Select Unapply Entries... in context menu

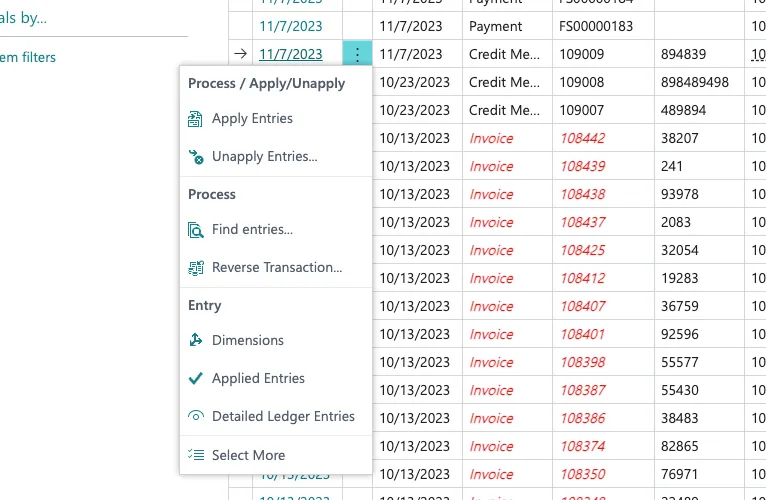click(264, 156)
